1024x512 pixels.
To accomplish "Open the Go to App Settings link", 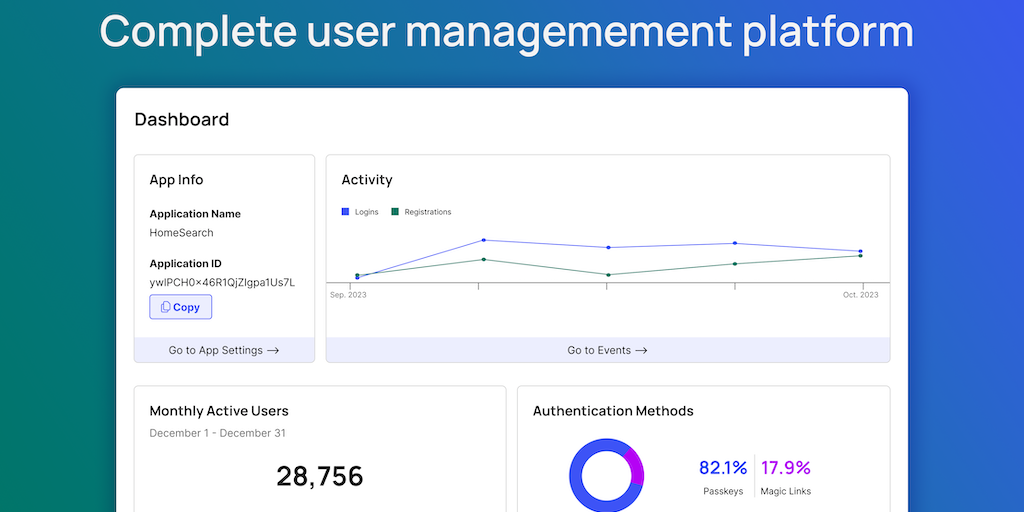I will (224, 350).
